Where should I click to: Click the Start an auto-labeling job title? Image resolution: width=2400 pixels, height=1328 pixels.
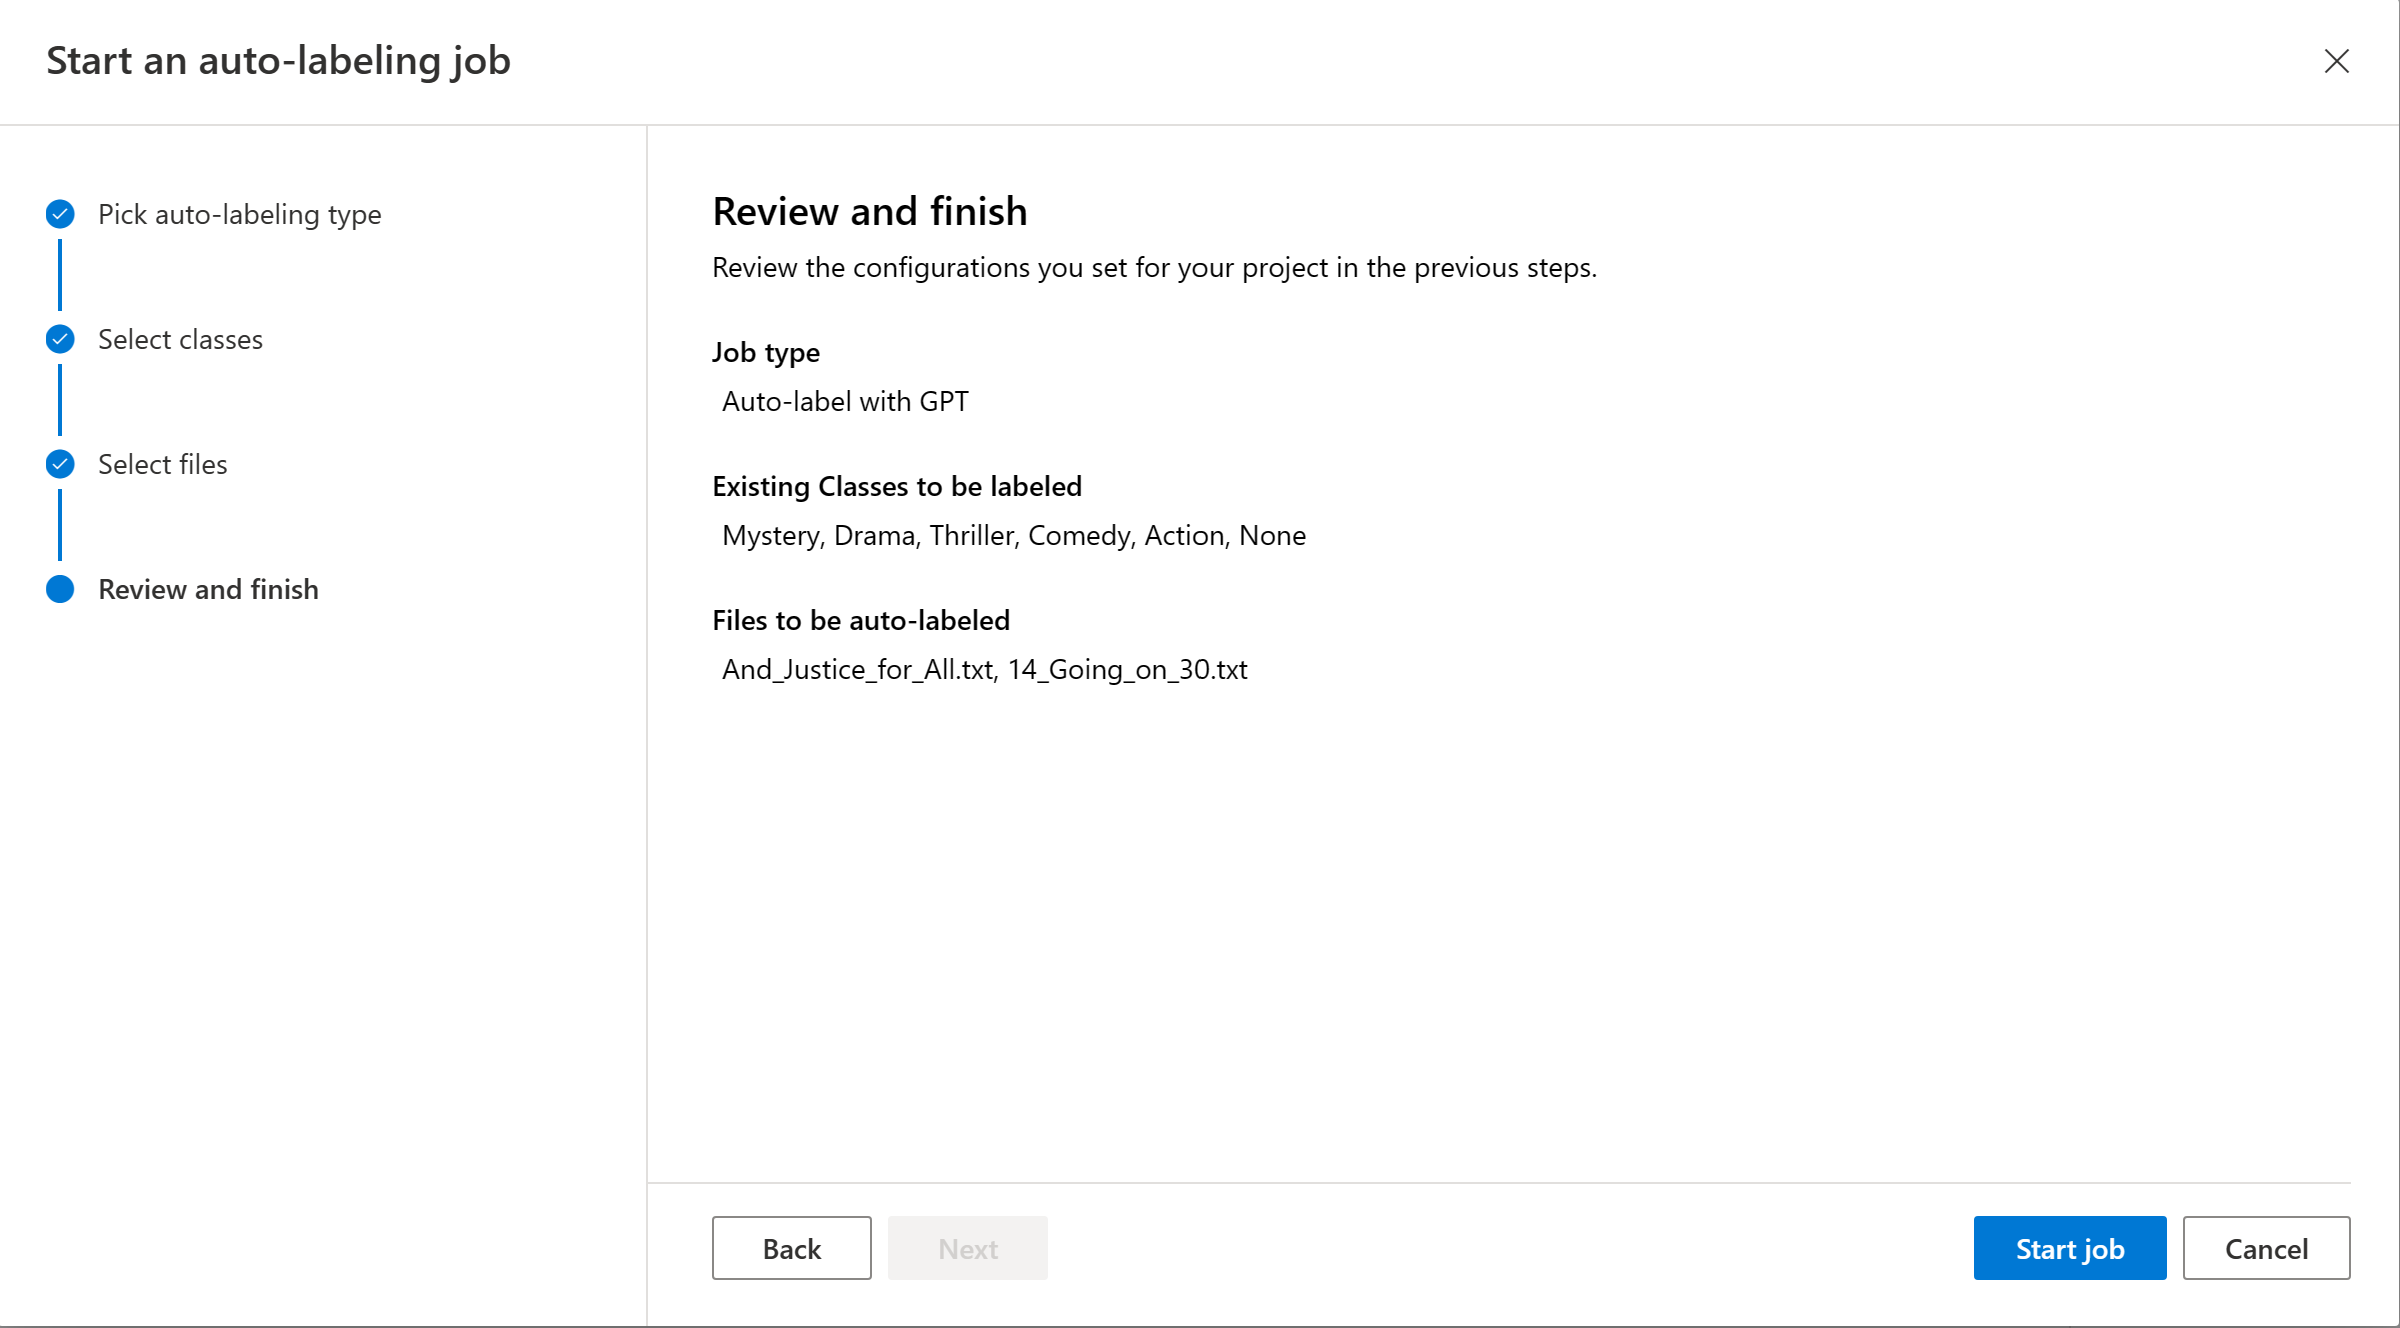(x=278, y=60)
